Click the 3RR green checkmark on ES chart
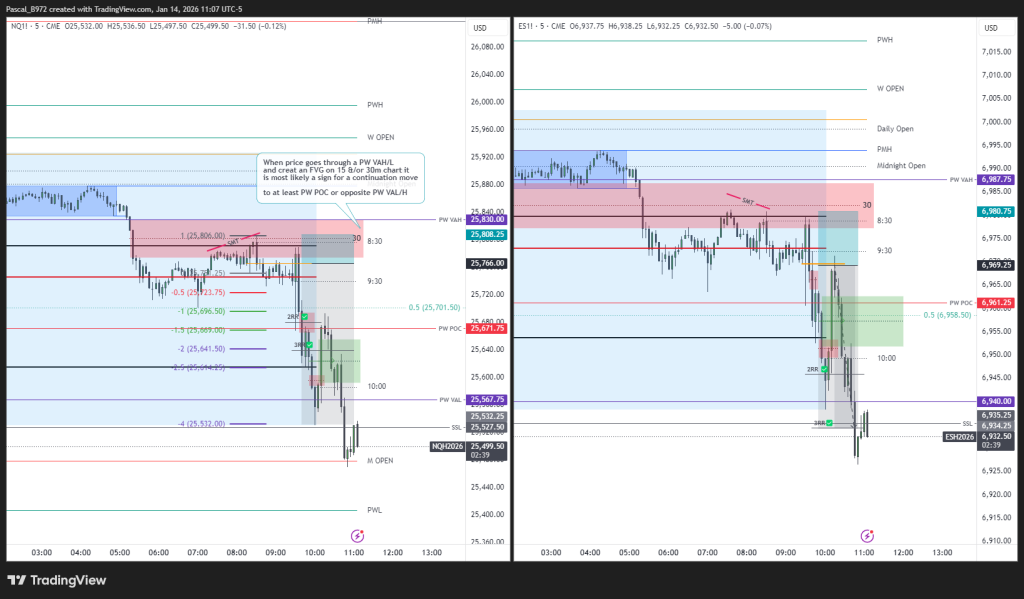Viewport: 1024px width, 599px height. (x=829, y=423)
